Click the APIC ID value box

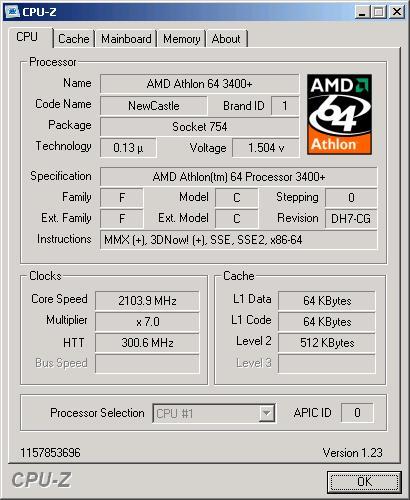pyautogui.click(x=357, y=413)
